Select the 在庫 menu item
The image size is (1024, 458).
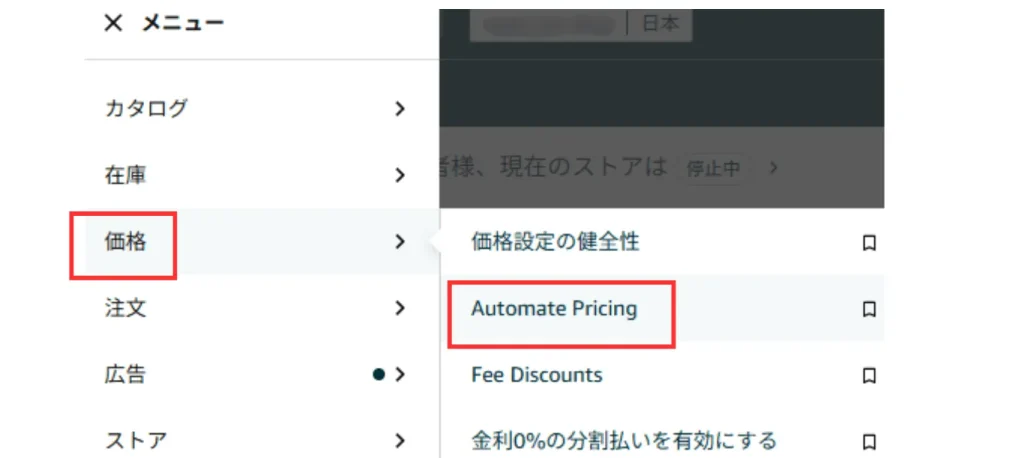pyautogui.click(x=126, y=175)
